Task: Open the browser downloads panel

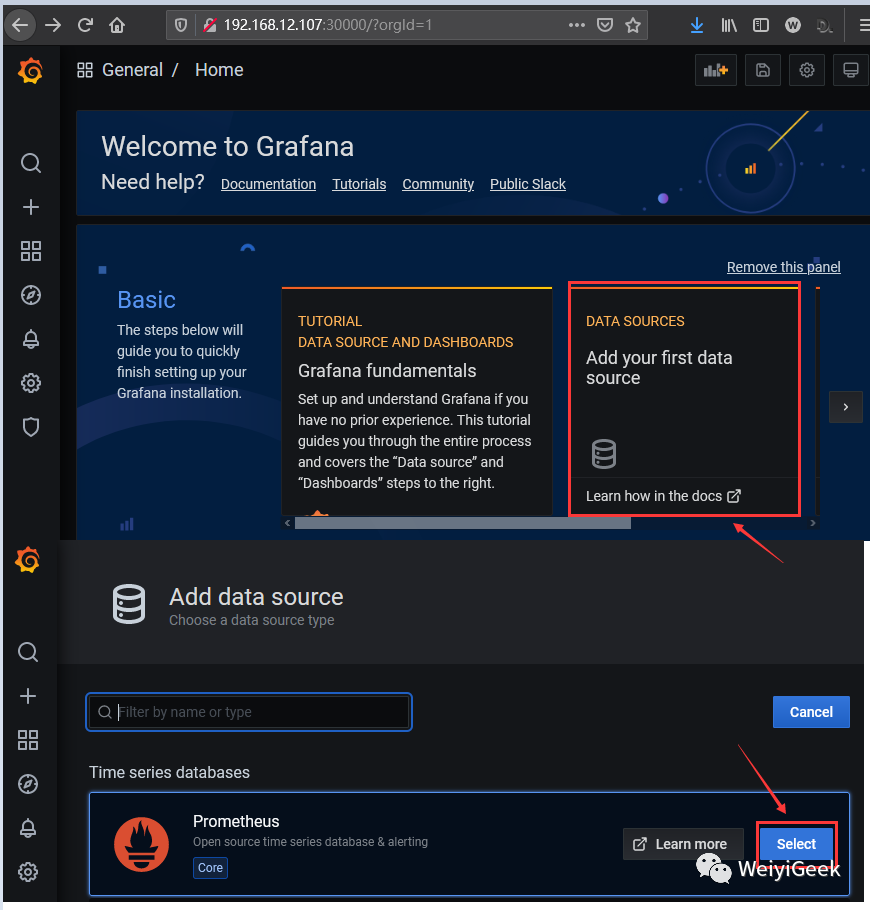Action: coord(697,25)
